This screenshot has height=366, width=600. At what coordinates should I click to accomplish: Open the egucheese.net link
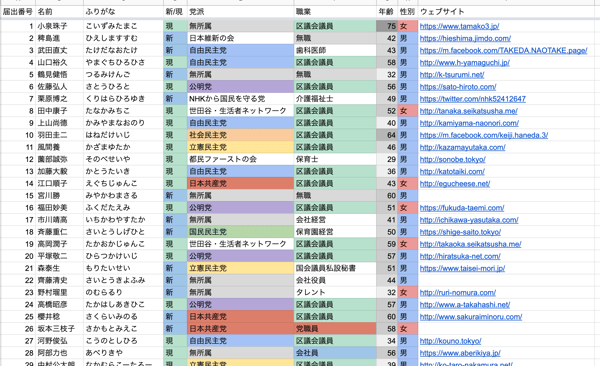[455, 184]
